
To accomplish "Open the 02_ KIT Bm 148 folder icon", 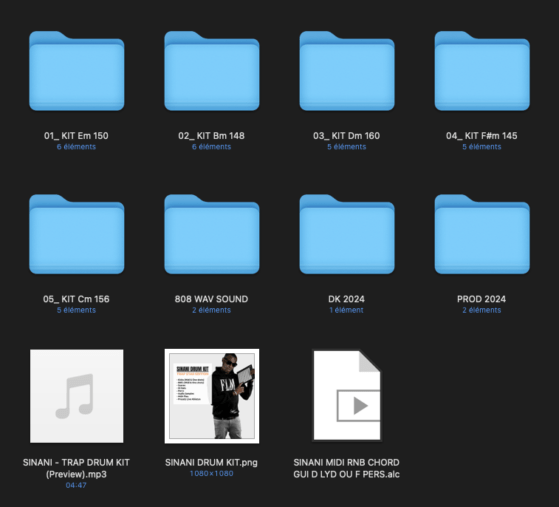I will (x=212, y=71).
